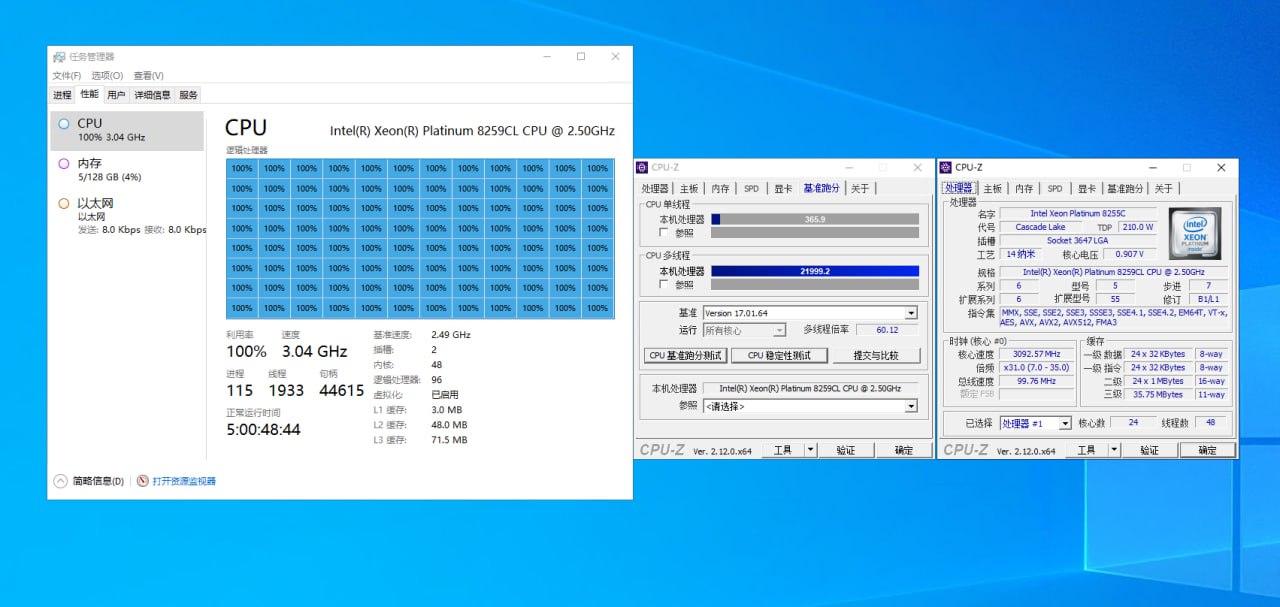The height and width of the screenshot is (607, 1280).
Task: Click the 倍频 value x31.0 (7.0 - 35.0)
Action: (1037, 367)
